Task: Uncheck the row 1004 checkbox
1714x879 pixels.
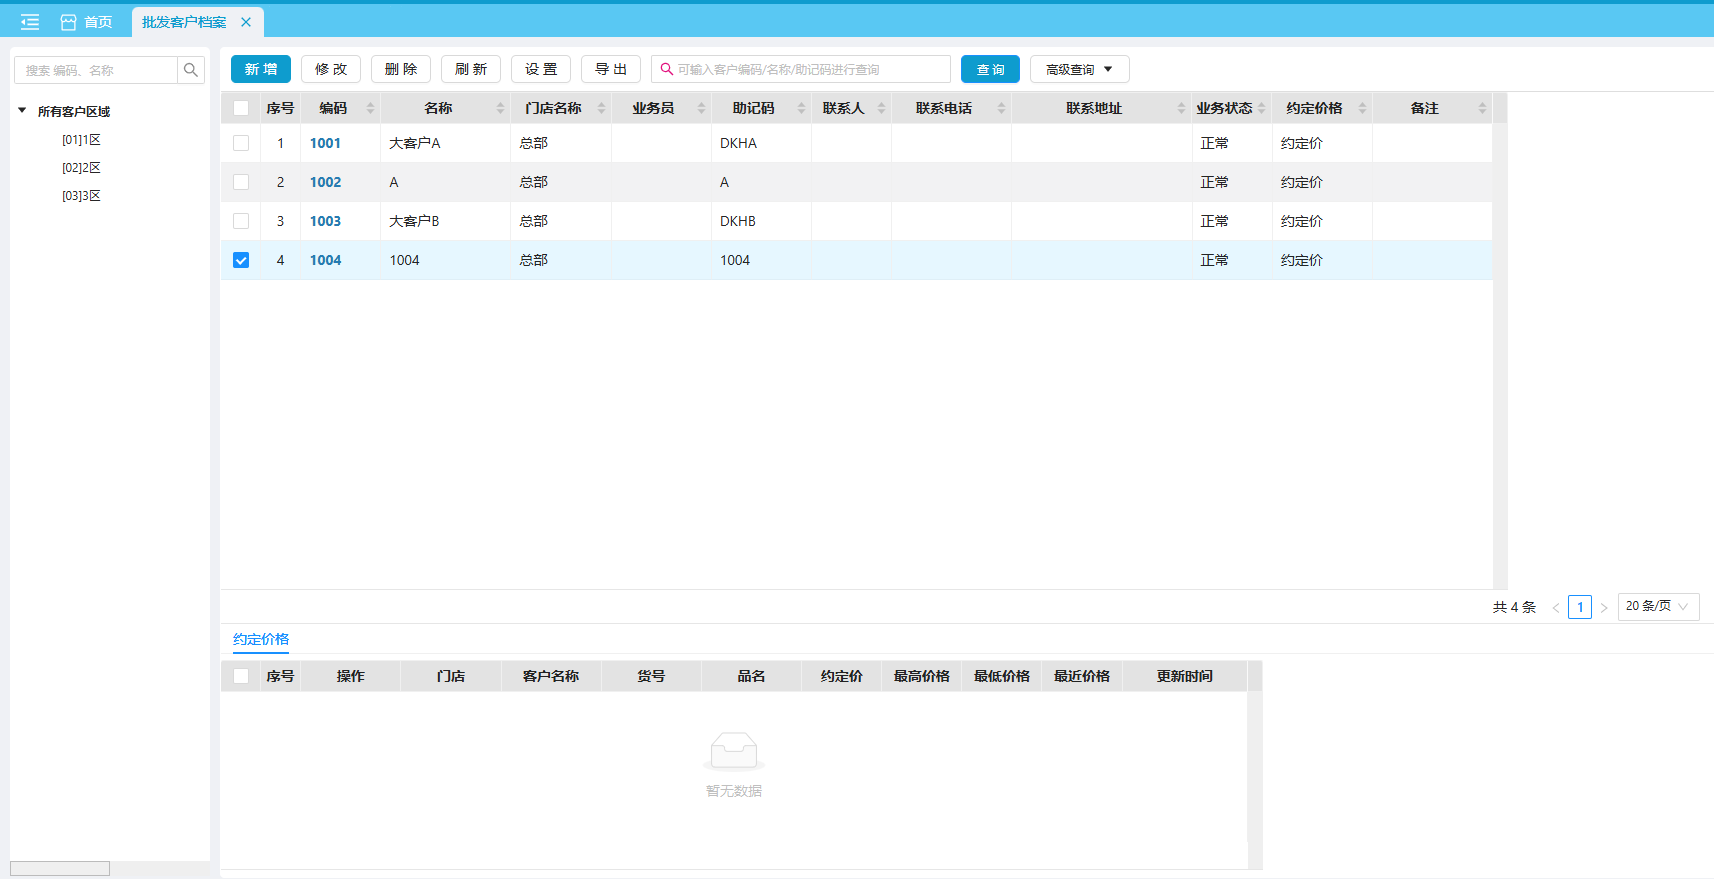Action: point(241,260)
